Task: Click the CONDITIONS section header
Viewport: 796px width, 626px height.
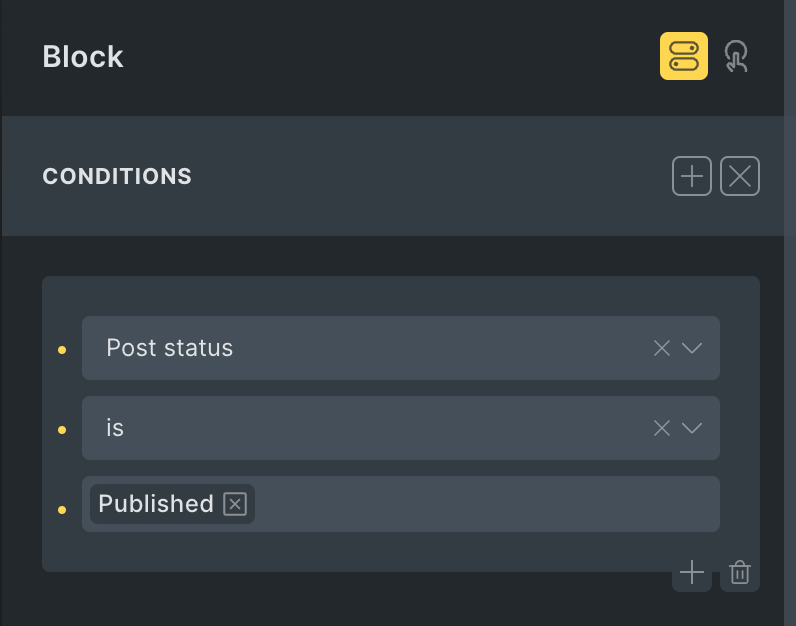Action: pyautogui.click(x=117, y=177)
